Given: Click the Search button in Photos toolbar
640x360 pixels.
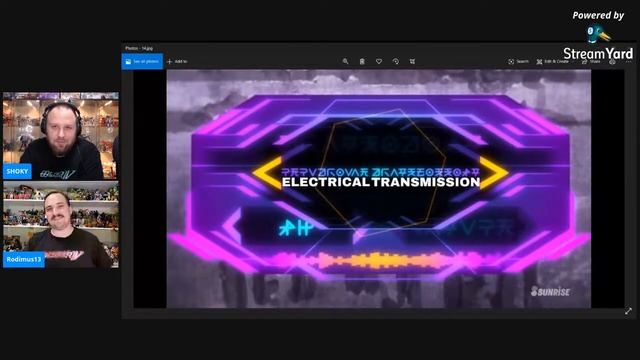Looking at the screenshot, I should tap(518, 62).
